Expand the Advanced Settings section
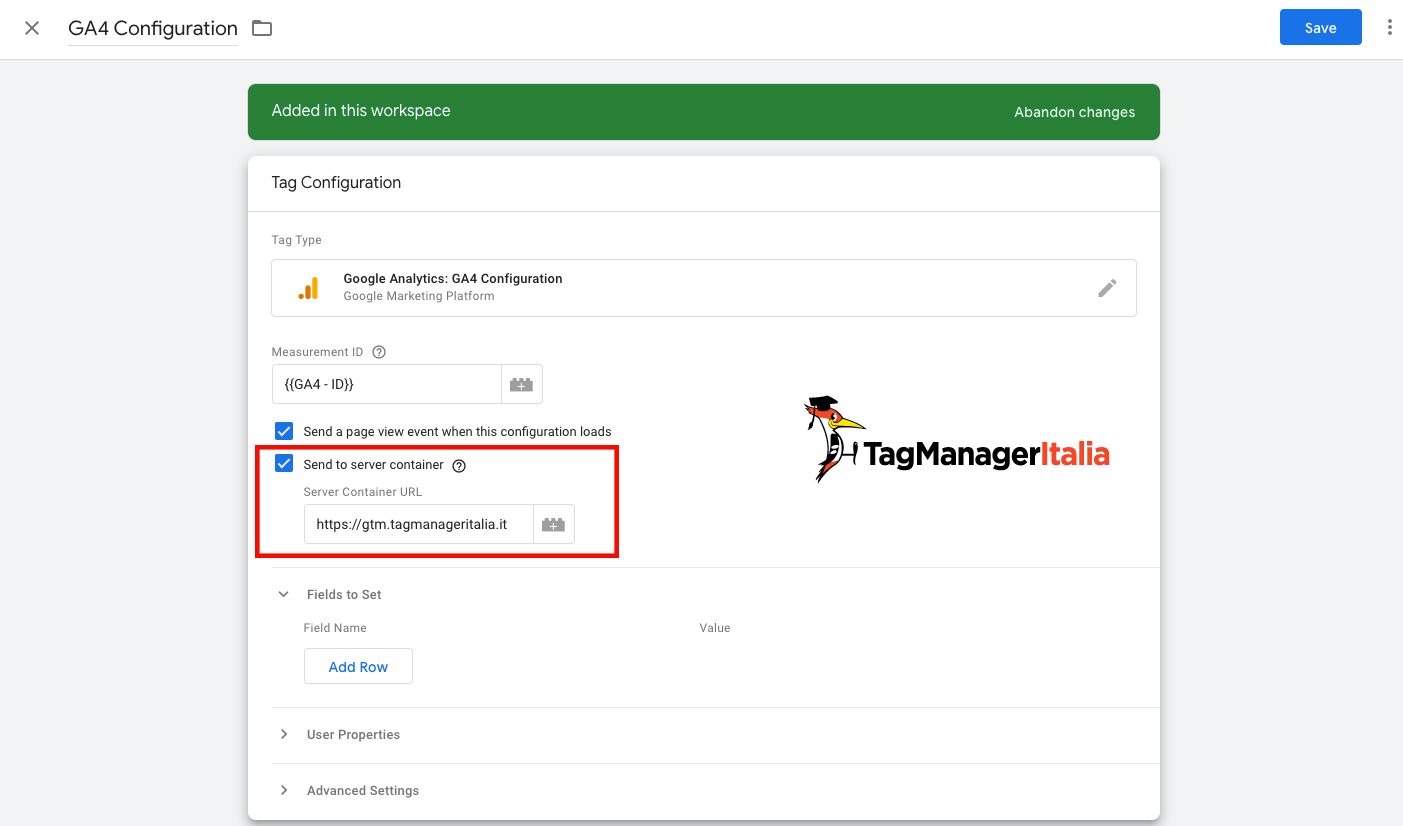1403x826 pixels. [284, 790]
